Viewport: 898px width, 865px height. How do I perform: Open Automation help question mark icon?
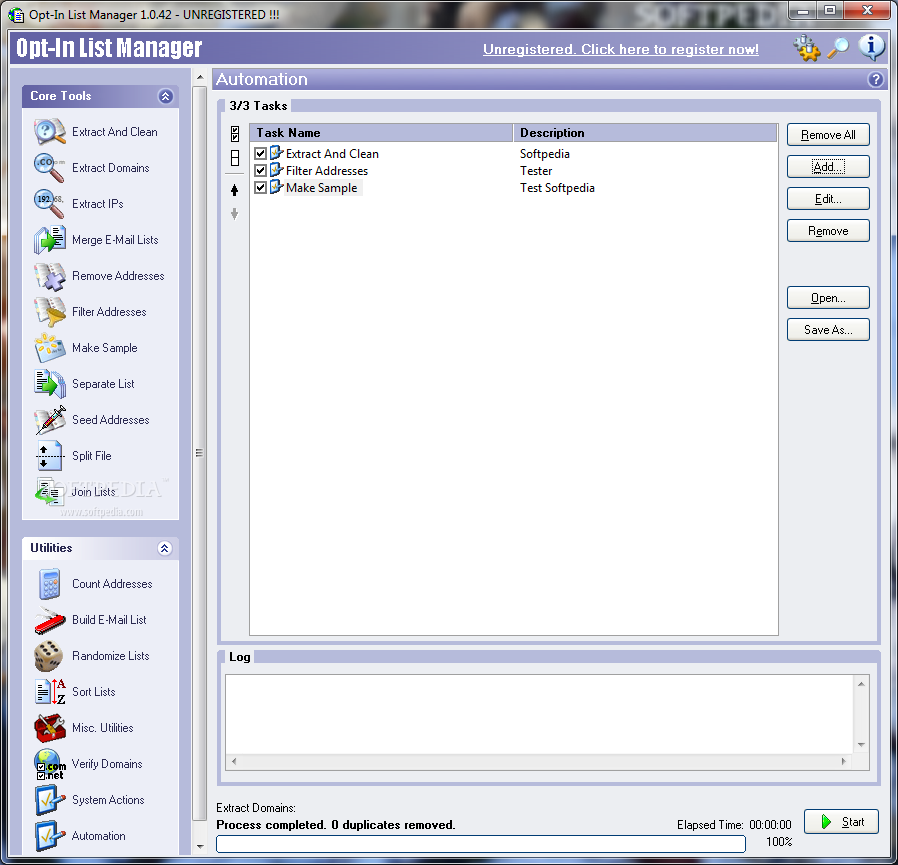(x=875, y=80)
